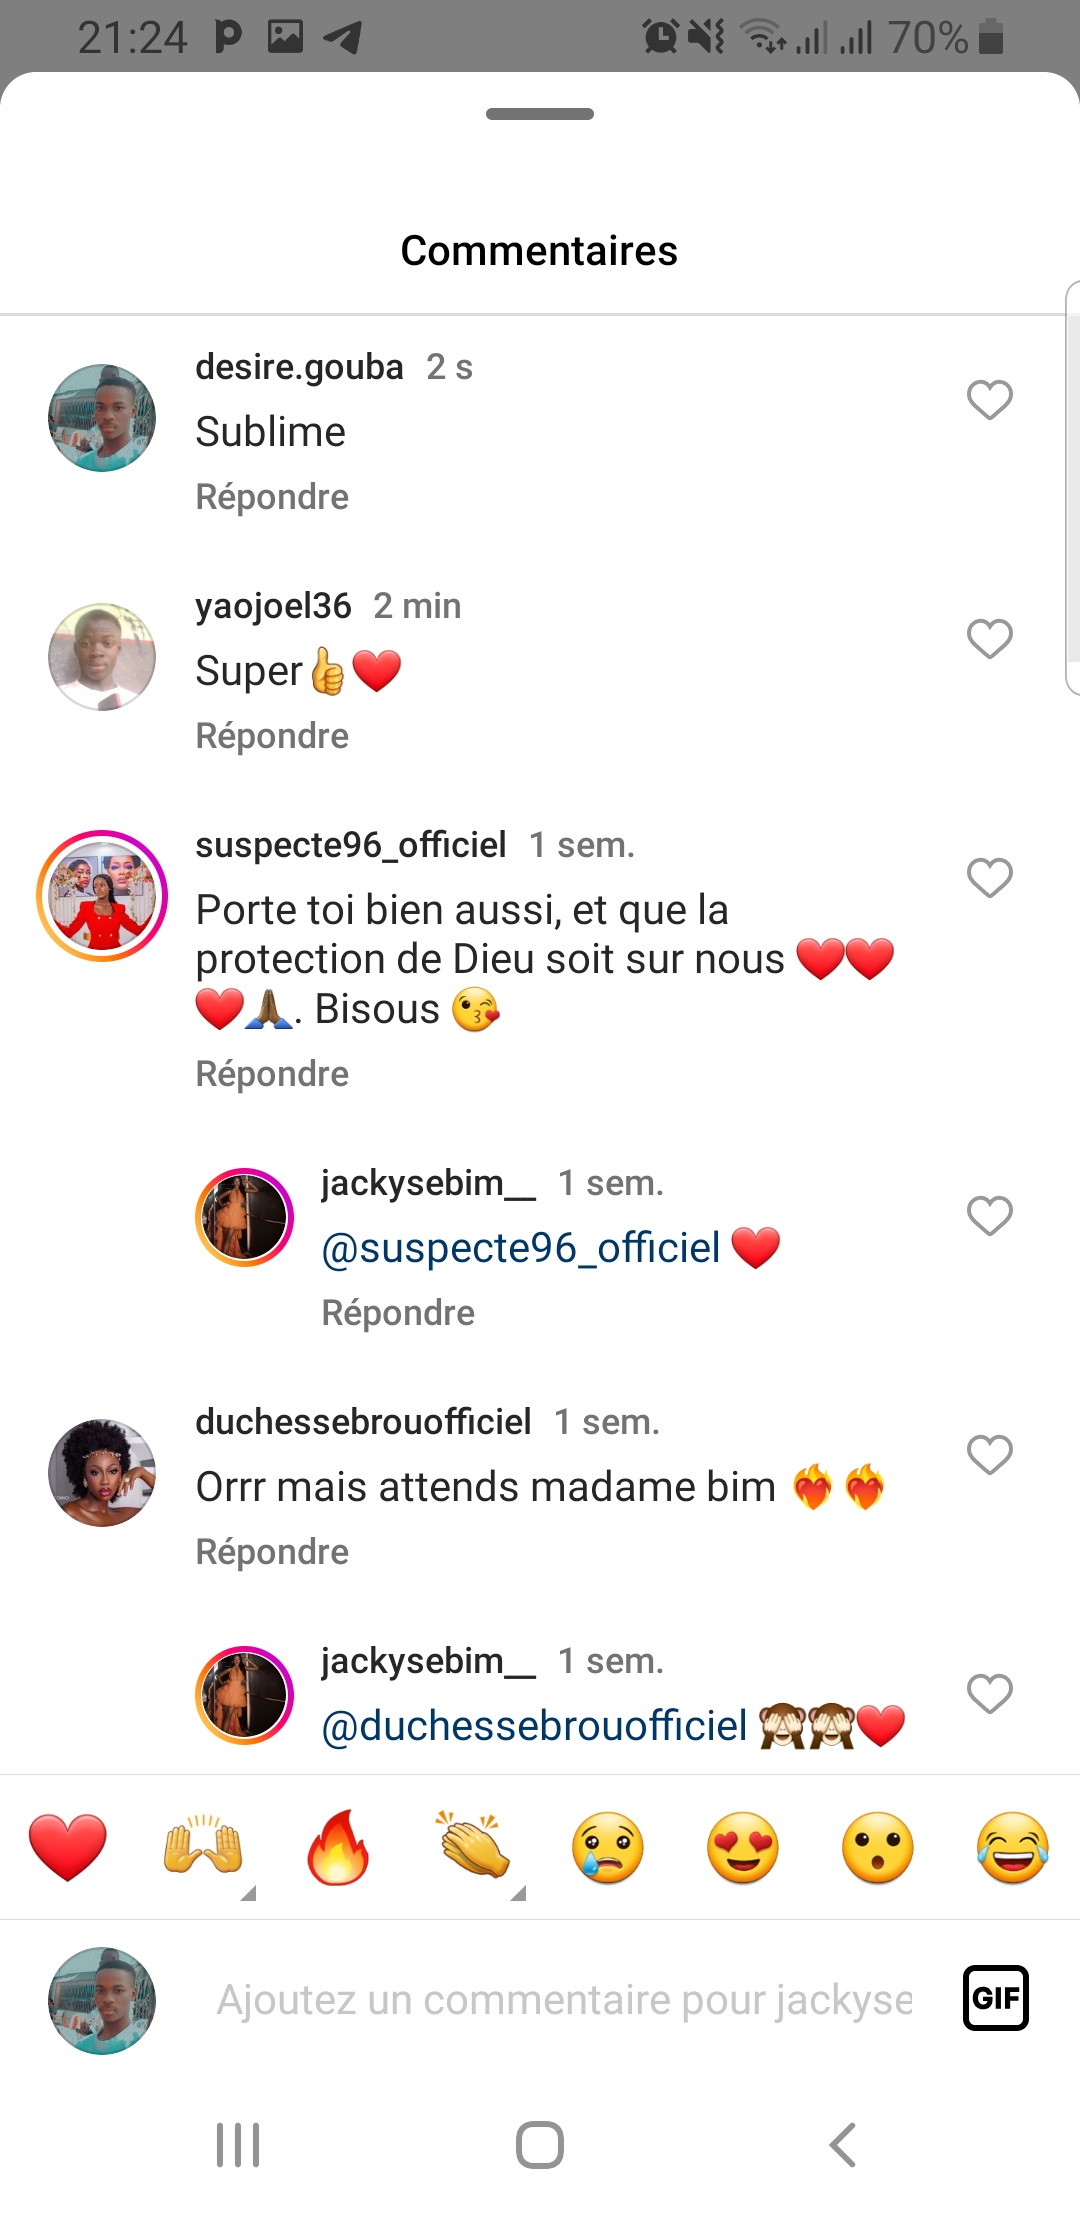Open suspecte96_officiel's profile picture story
Image resolution: width=1080 pixels, height=2220 pixels.
point(102,896)
